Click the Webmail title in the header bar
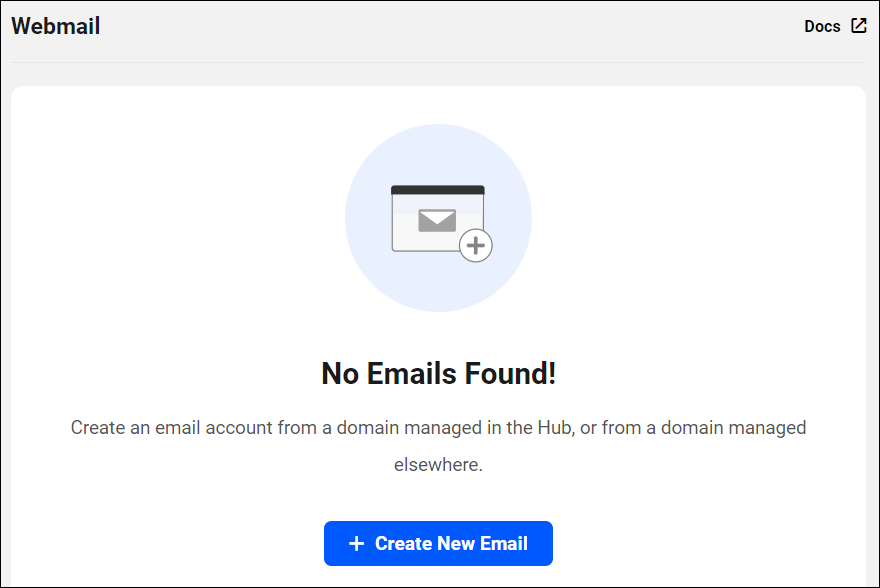Image resolution: width=880 pixels, height=588 pixels. coord(55,26)
